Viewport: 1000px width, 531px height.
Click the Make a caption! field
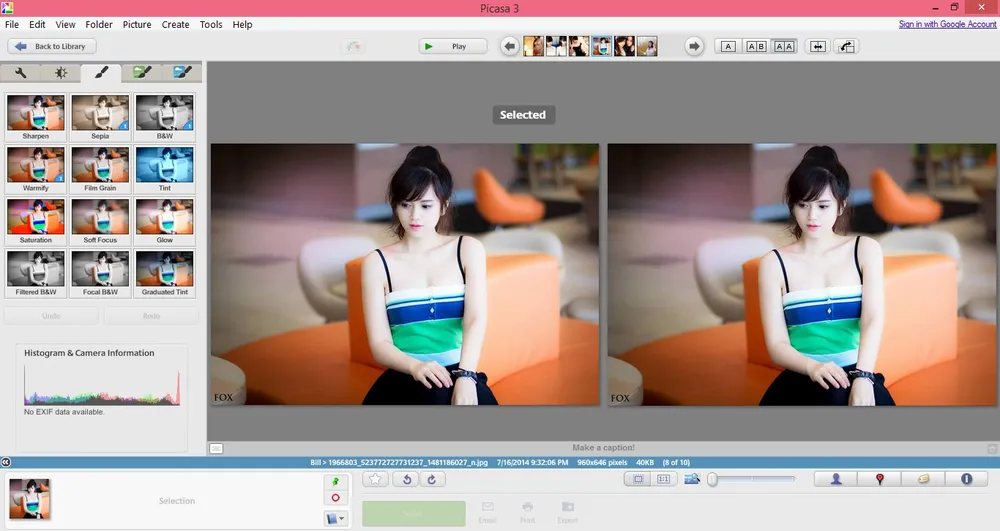coord(603,447)
